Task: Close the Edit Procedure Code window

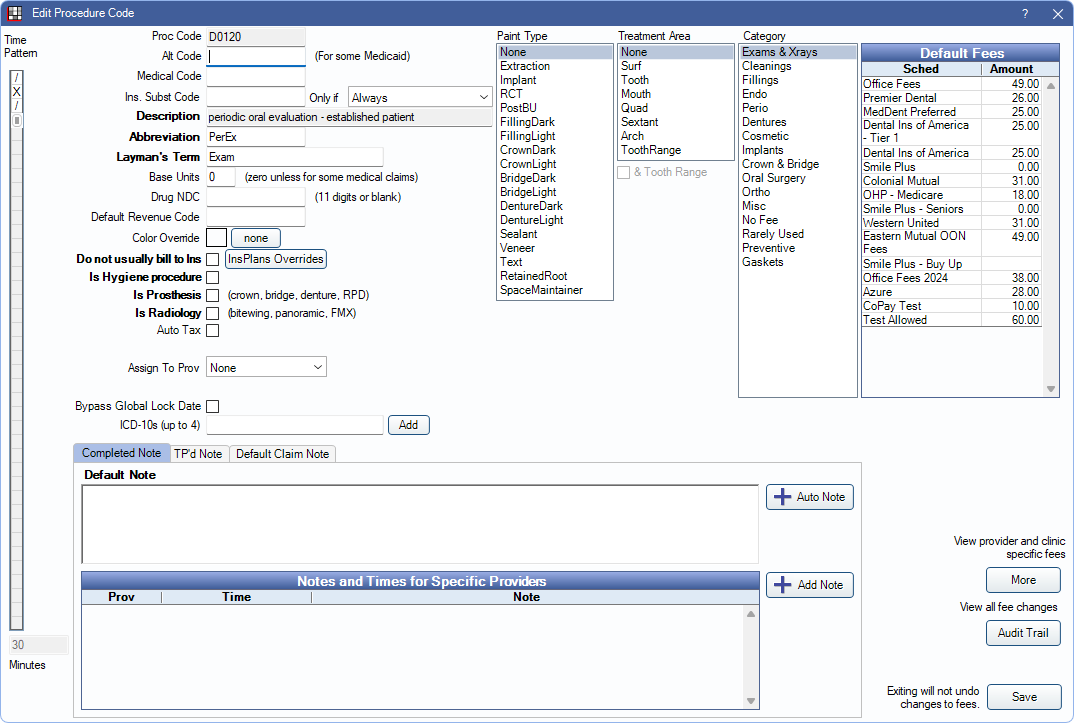Action: [1057, 14]
